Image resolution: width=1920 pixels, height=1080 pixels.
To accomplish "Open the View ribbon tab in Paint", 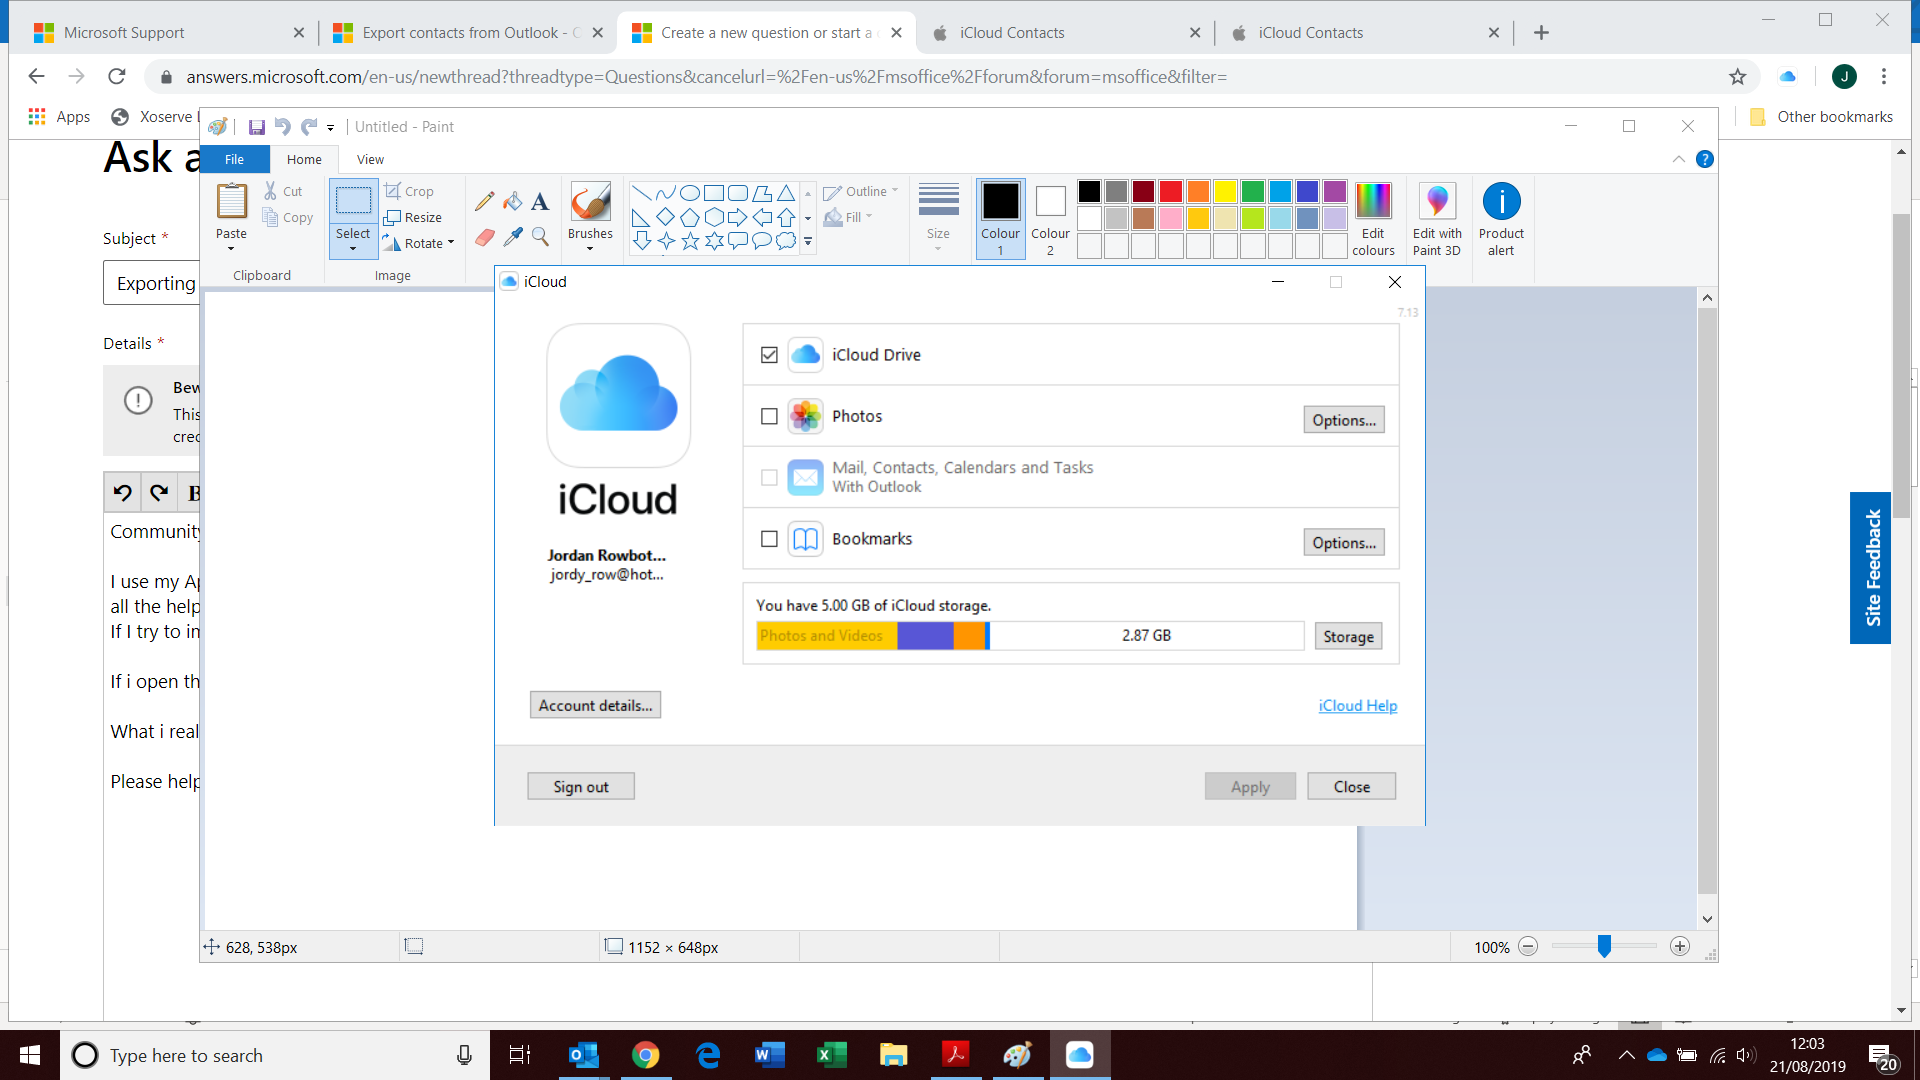I will (370, 159).
